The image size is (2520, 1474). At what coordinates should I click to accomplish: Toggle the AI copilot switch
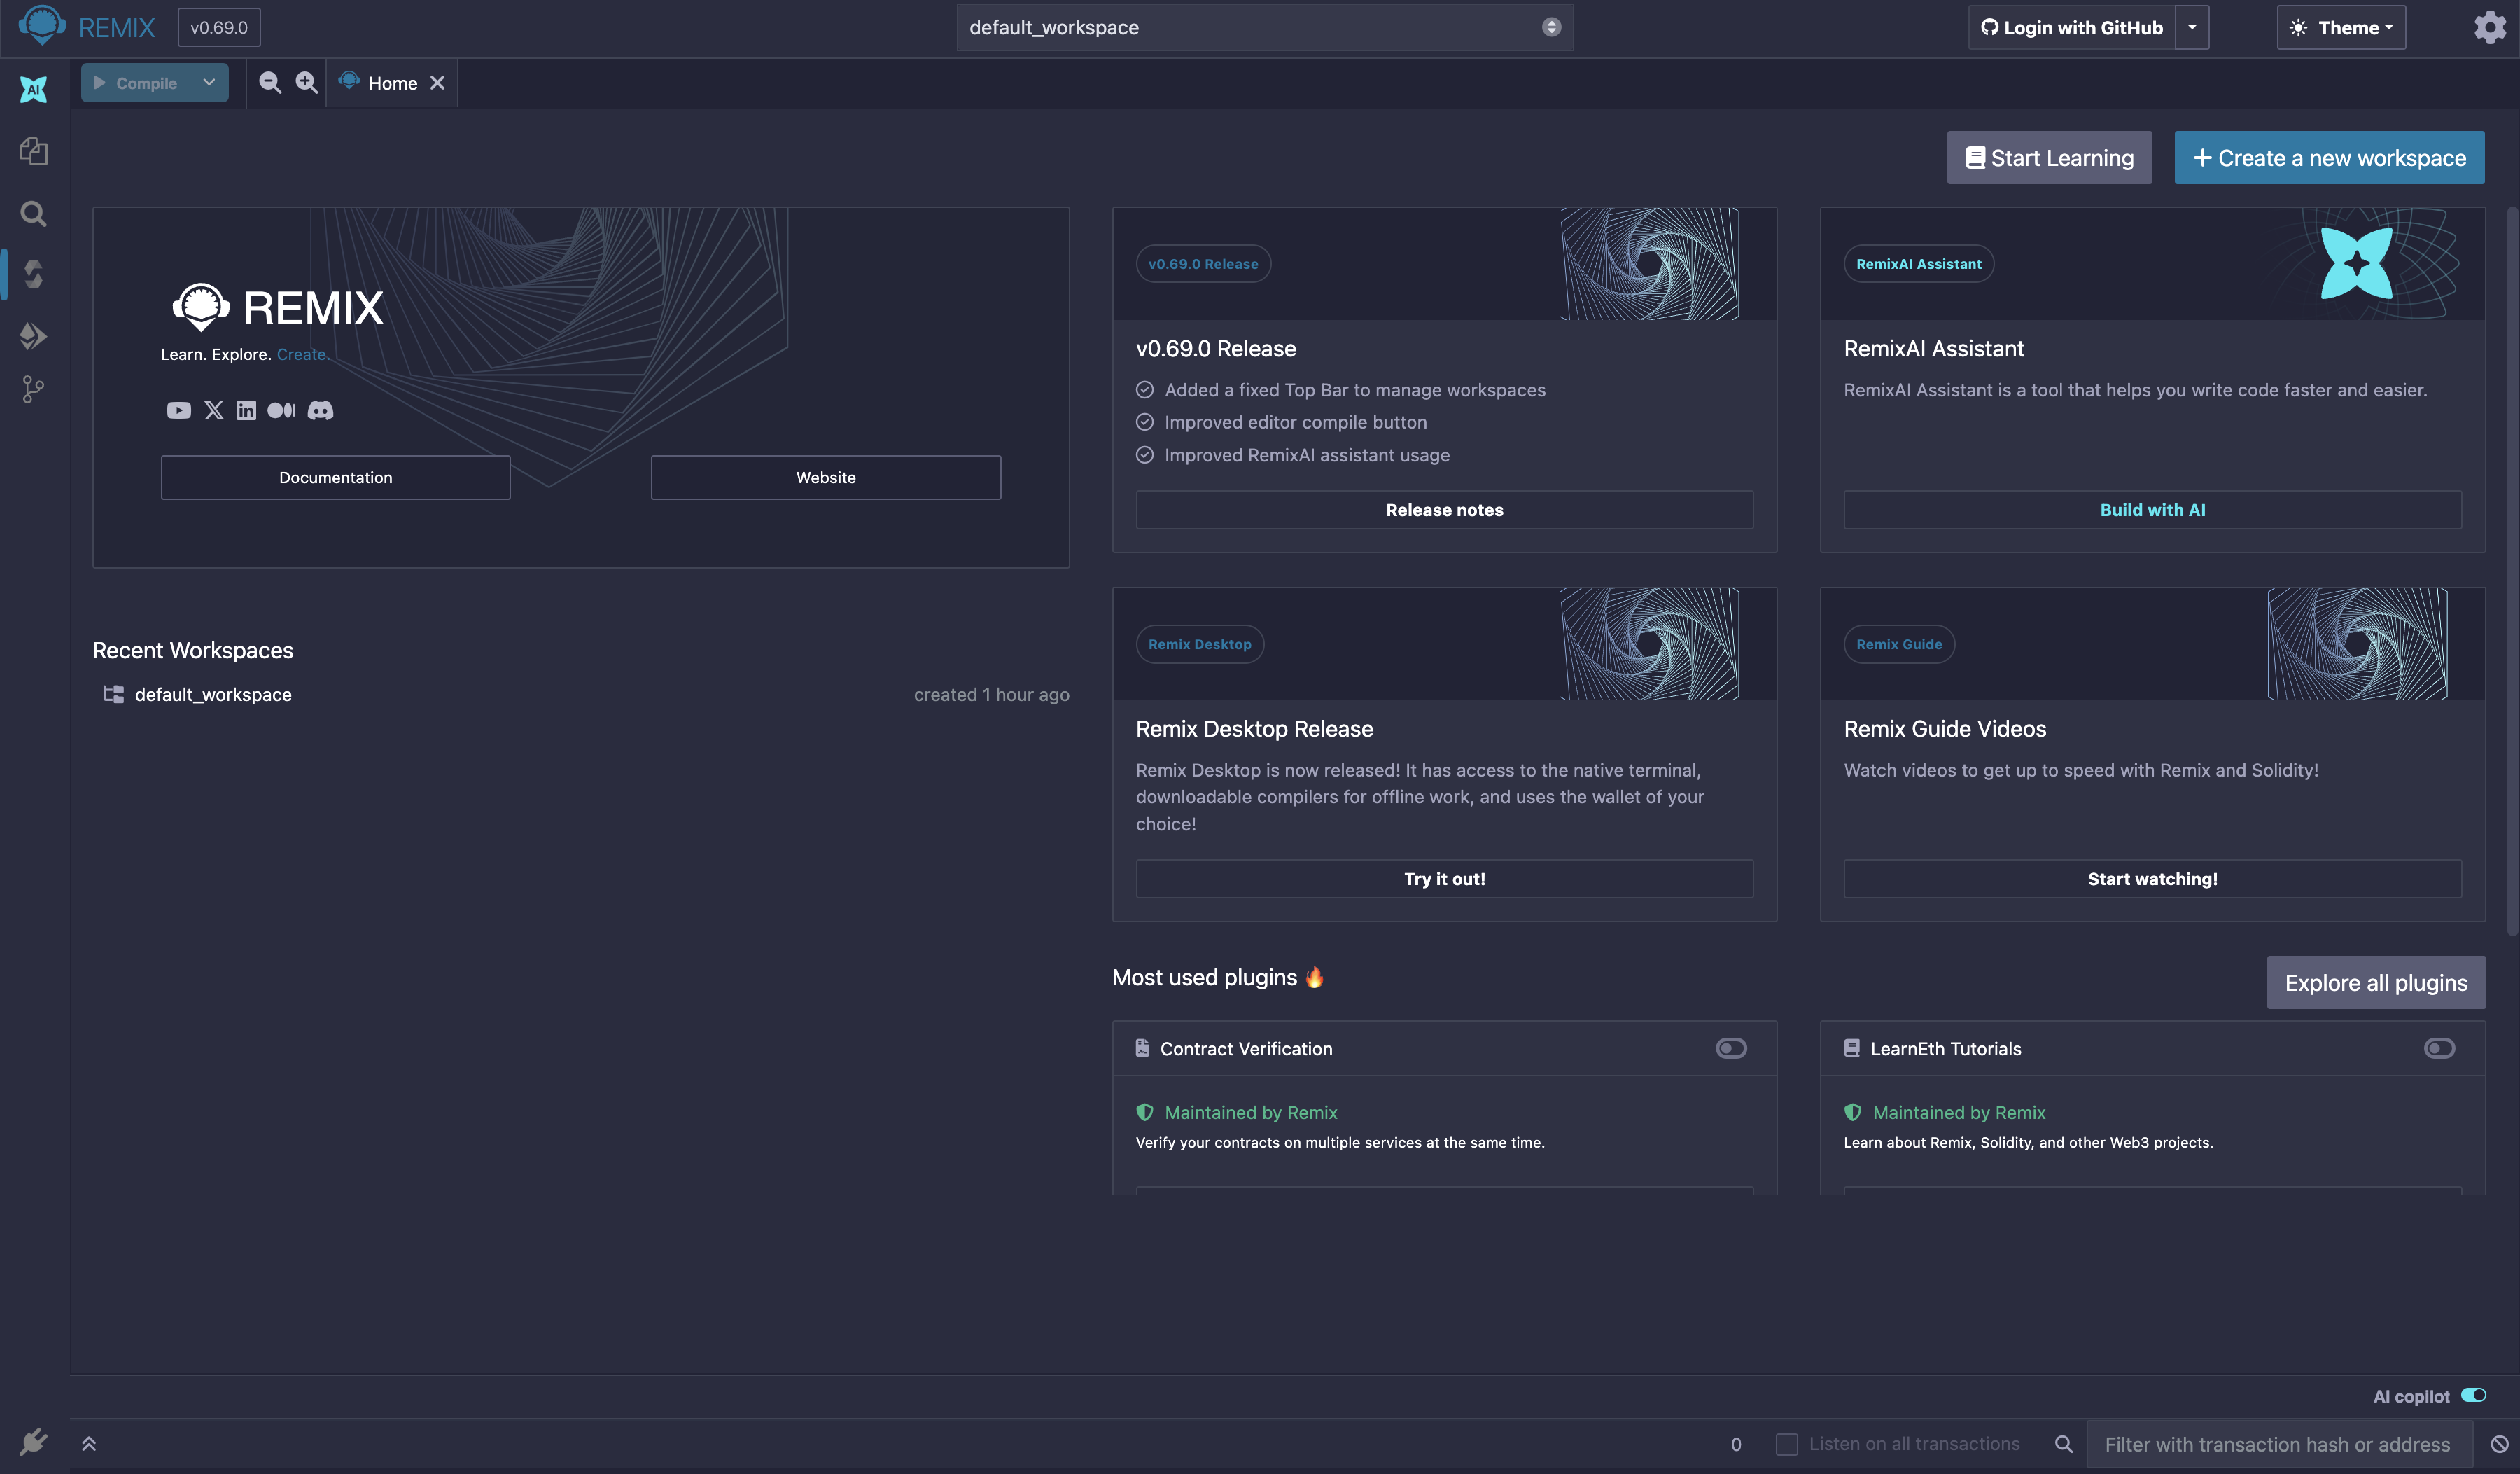pos(2473,1395)
